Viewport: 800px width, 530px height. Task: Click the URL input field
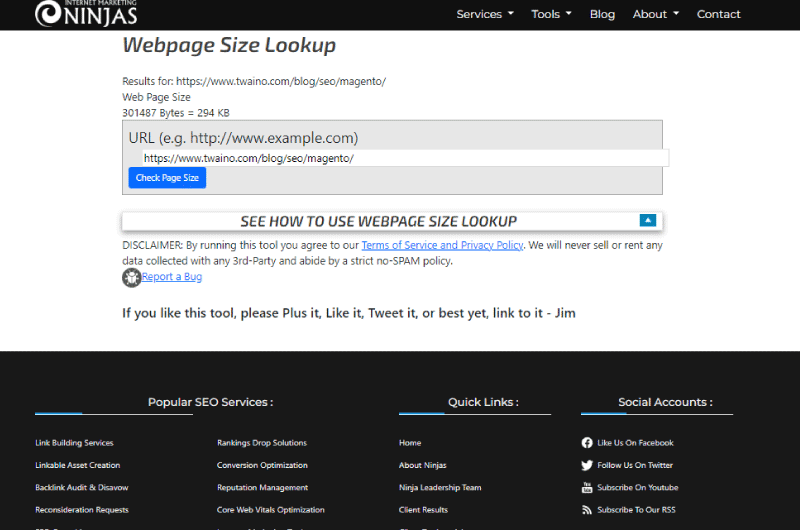[405, 158]
